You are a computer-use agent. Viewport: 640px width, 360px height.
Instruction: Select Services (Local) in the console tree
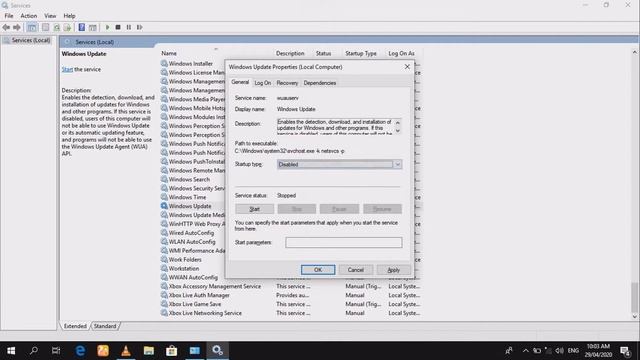coord(31,40)
